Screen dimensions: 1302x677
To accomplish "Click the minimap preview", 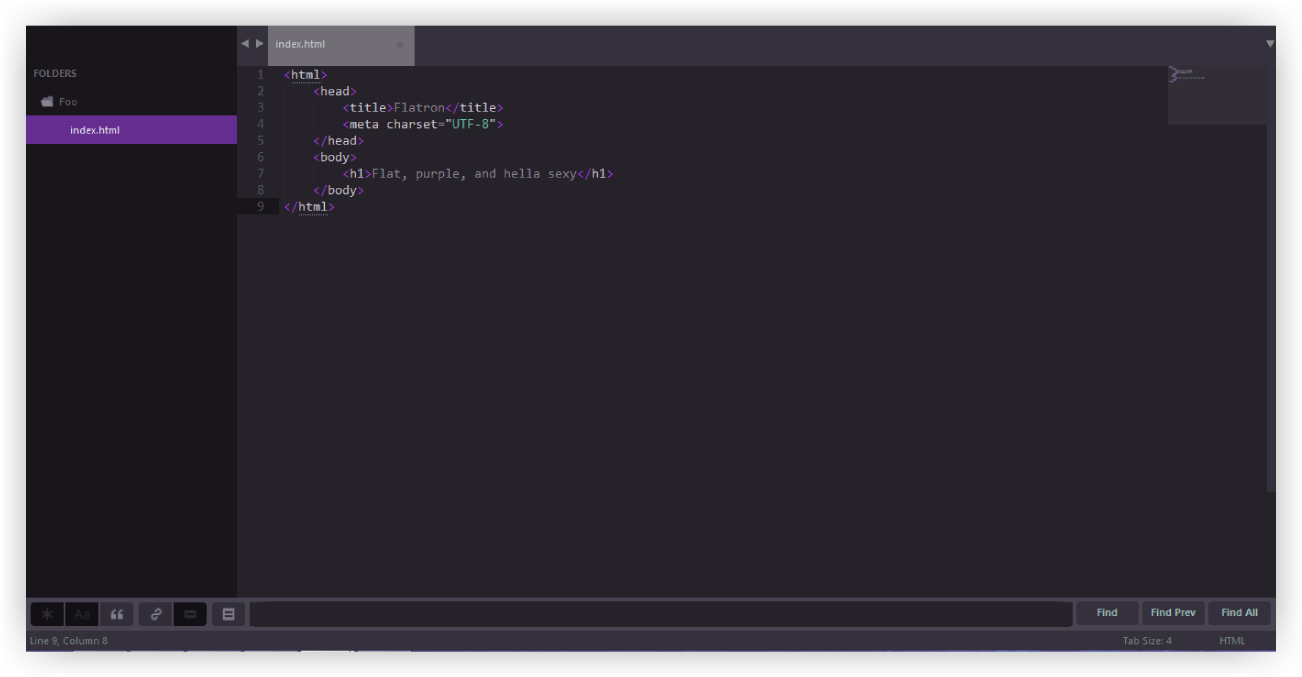I will 1217,95.
